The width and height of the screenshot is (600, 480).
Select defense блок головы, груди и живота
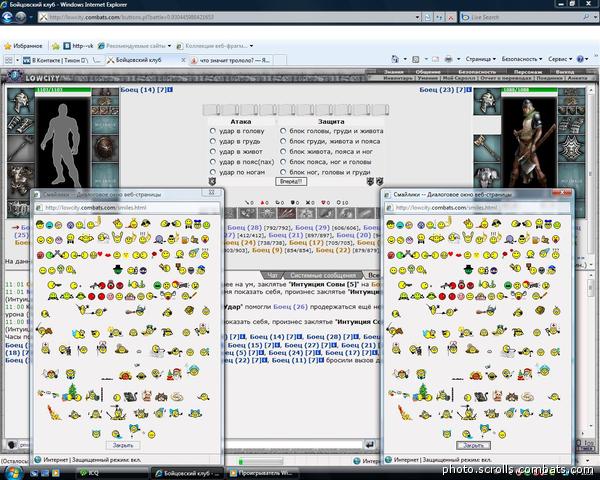[283, 131]
